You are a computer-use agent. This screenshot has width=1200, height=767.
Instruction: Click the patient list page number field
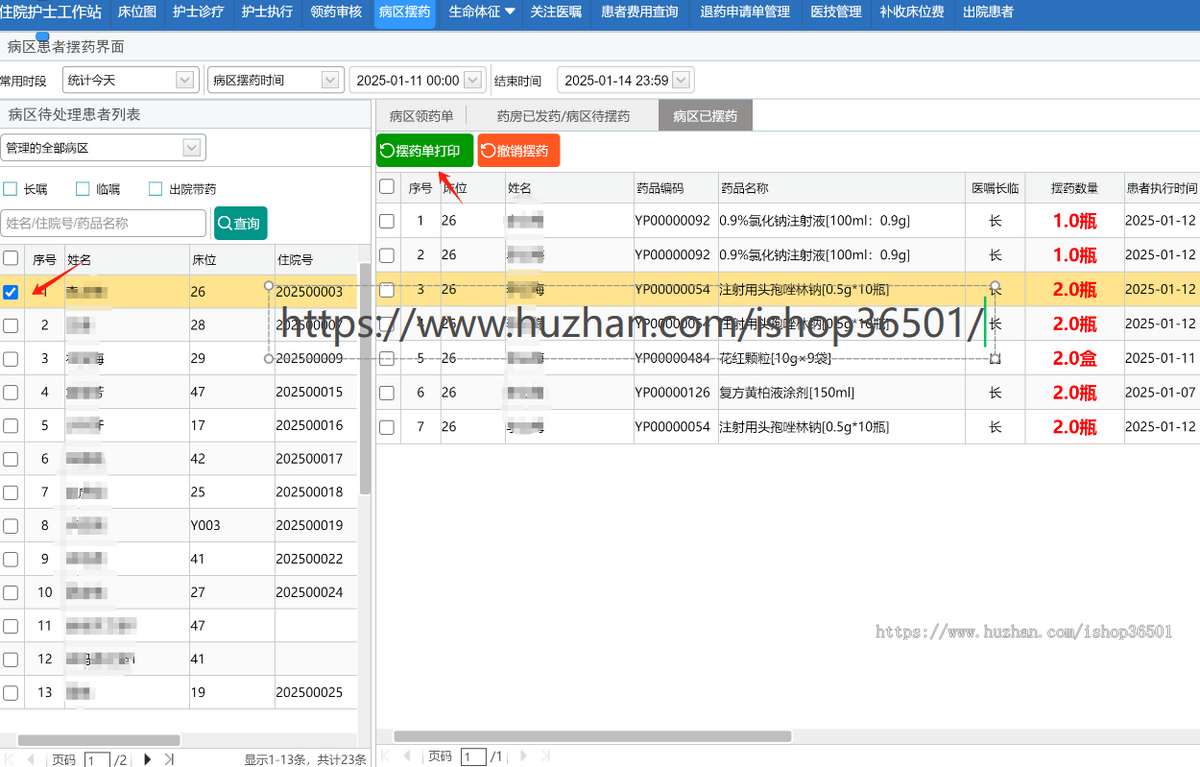coord(97,760)
